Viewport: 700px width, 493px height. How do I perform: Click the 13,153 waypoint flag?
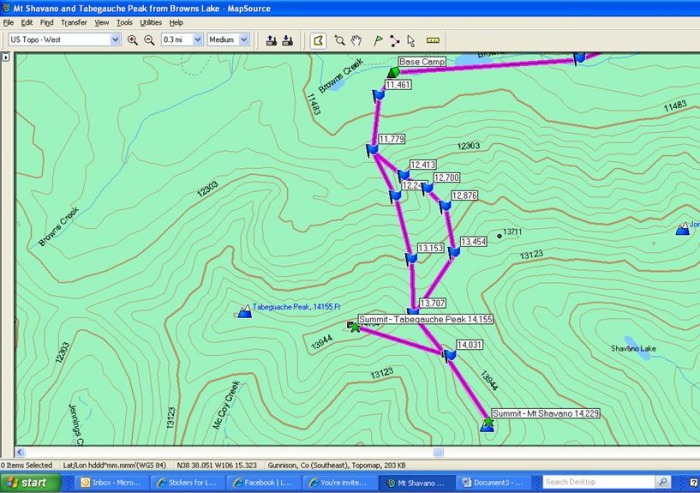[x=411, y=259]
